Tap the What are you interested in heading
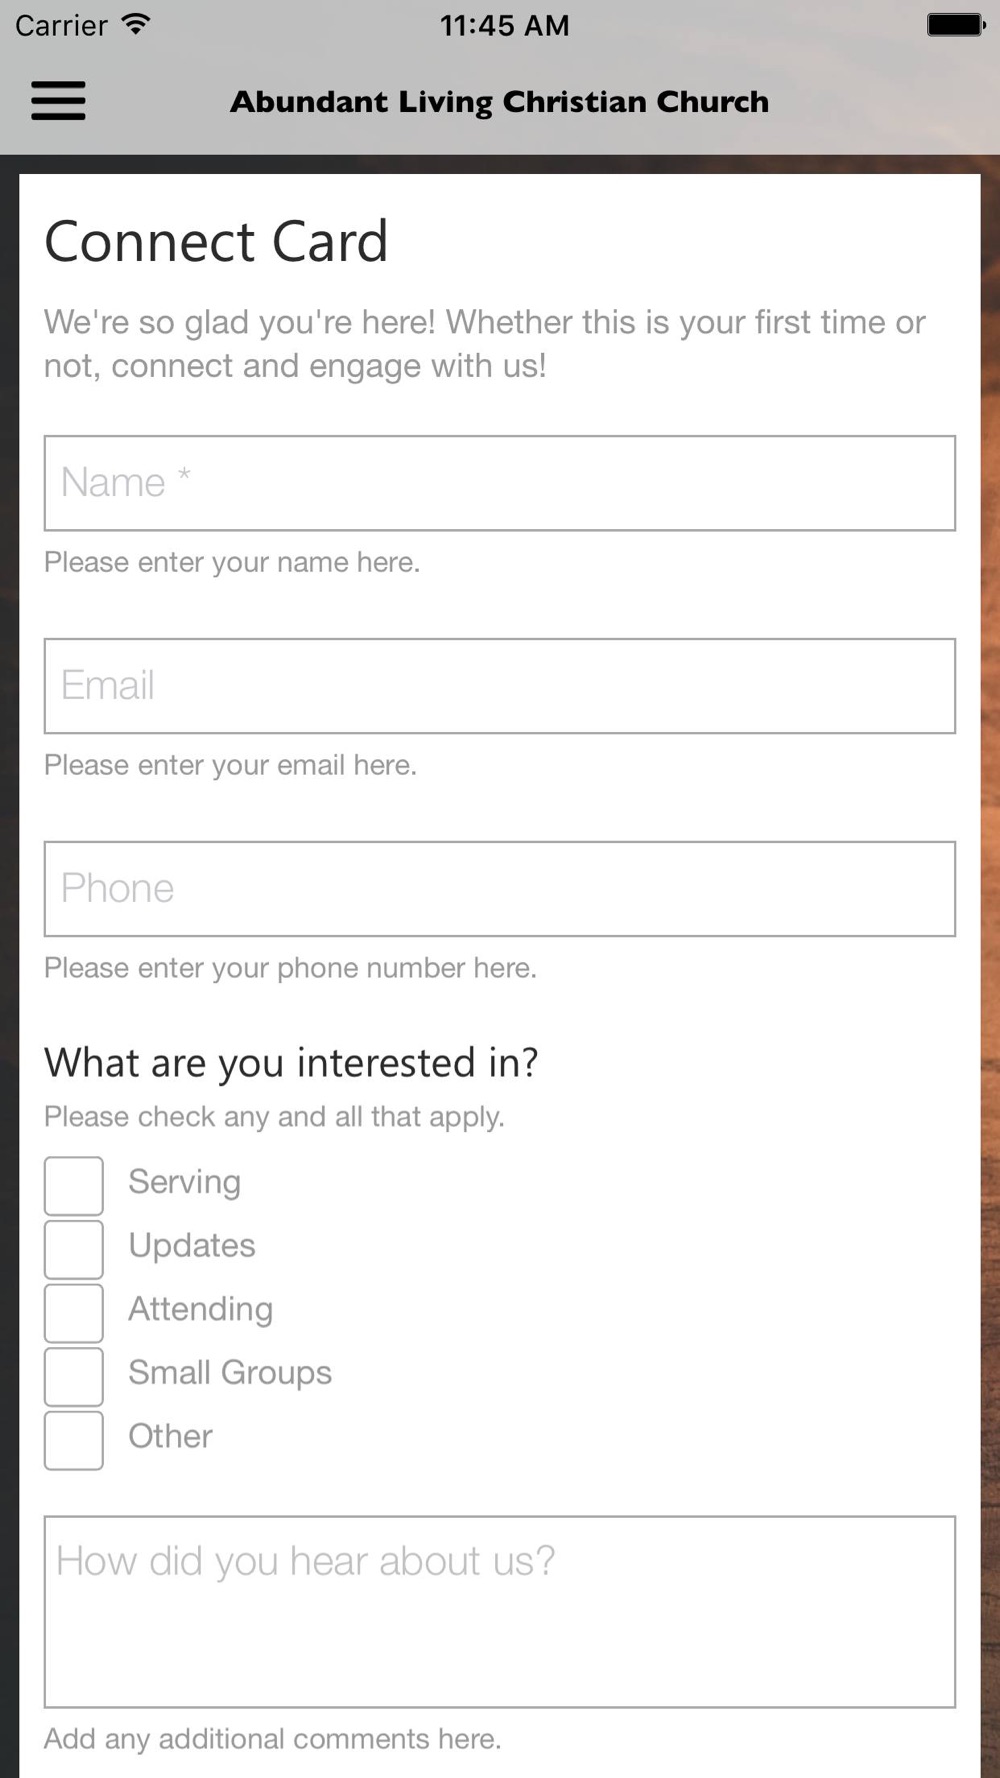 291,1063
